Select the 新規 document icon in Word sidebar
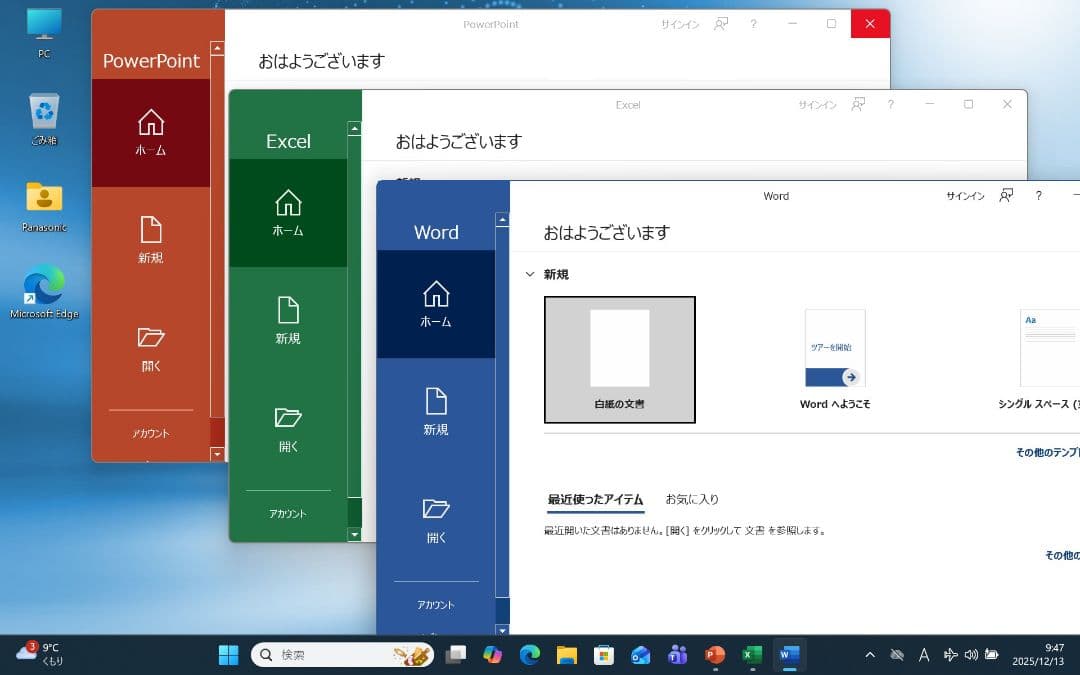This screenshot has width=1080, height=675. [435, 410]
